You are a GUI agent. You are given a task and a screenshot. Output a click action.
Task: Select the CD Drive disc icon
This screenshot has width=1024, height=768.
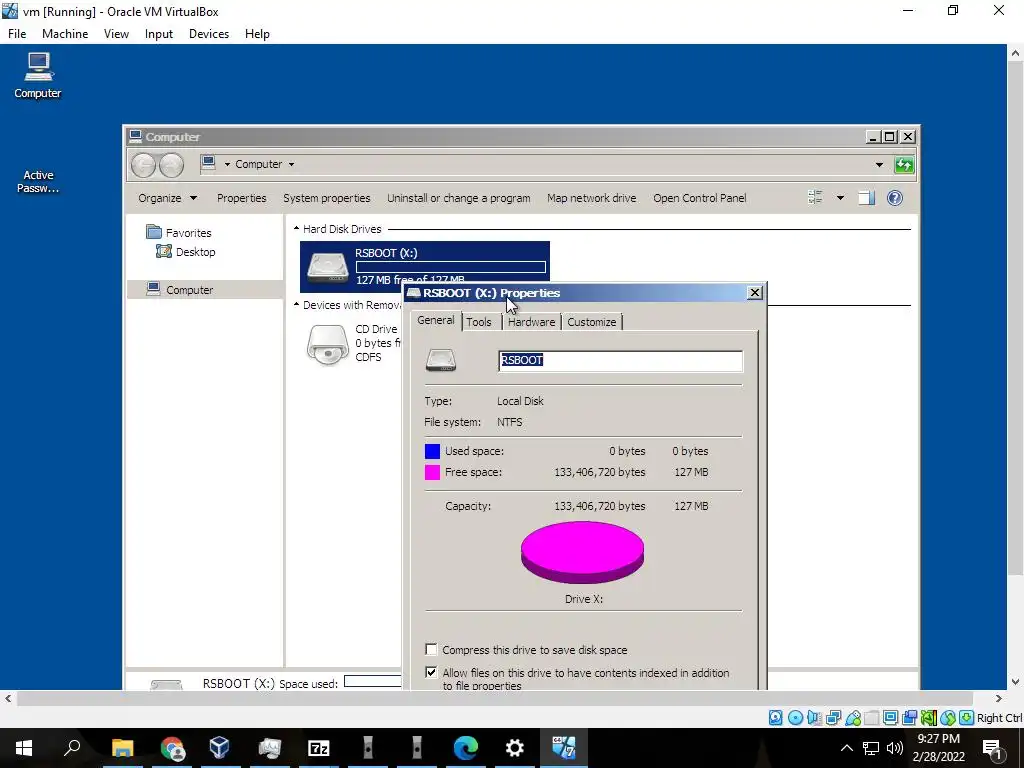click(x=327, y=345)
